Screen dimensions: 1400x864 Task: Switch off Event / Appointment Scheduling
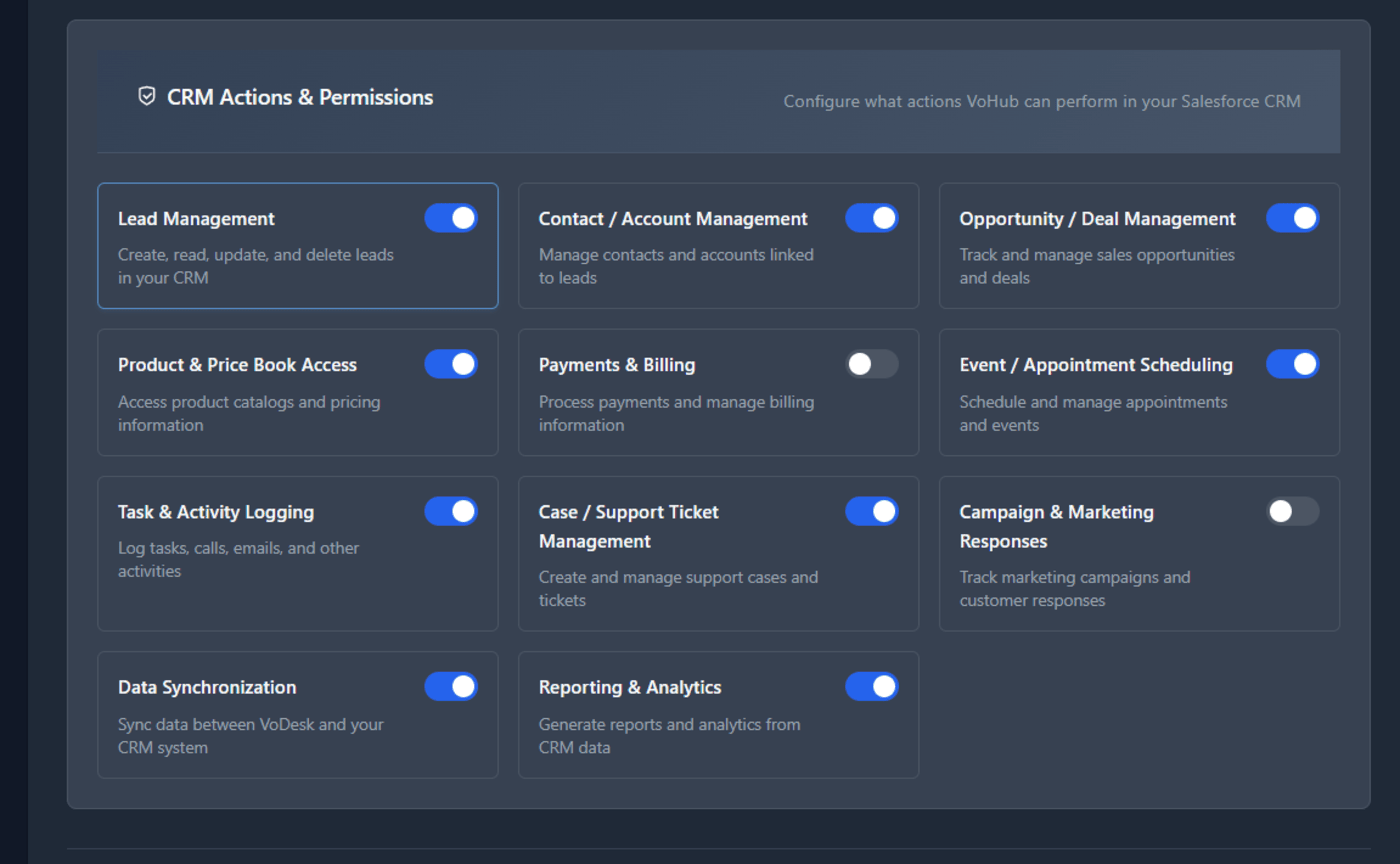click(x=1292, y=364)
